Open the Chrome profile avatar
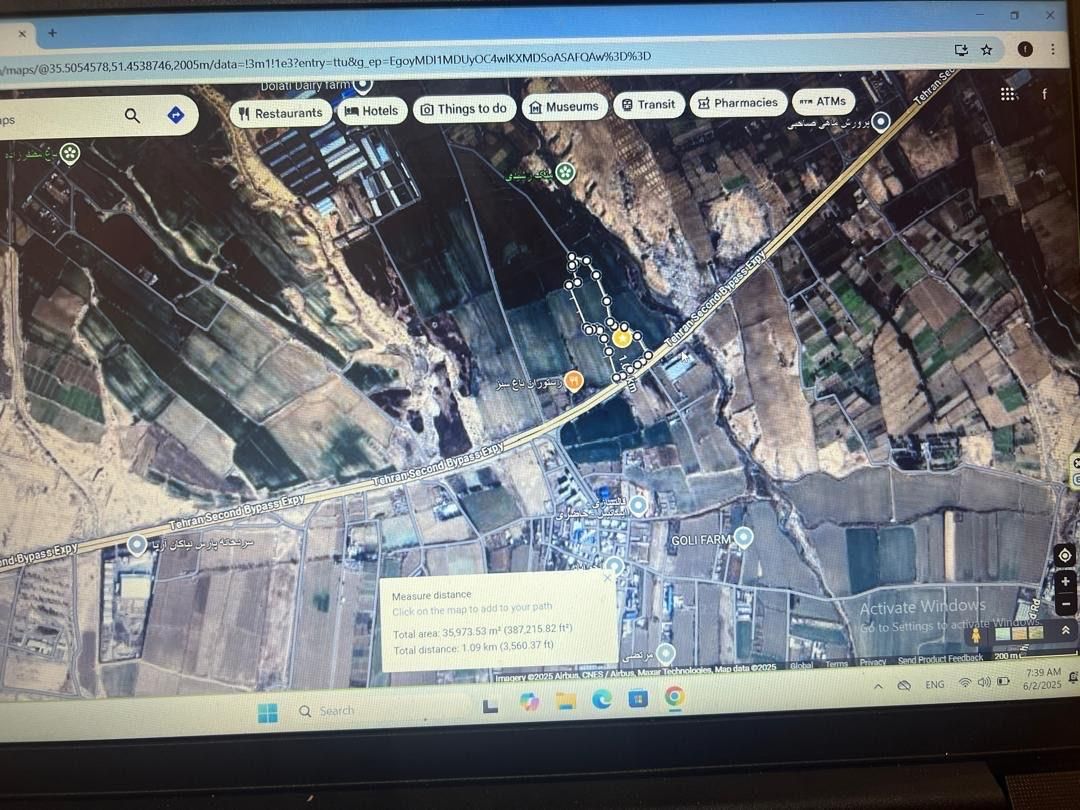The image size is (1080, 810). point(1025,49)
